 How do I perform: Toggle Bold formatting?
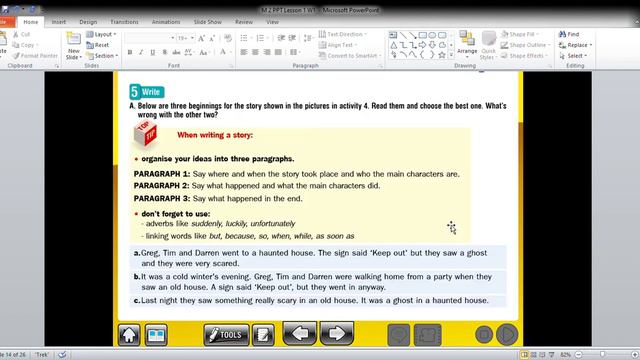(130, 52)
